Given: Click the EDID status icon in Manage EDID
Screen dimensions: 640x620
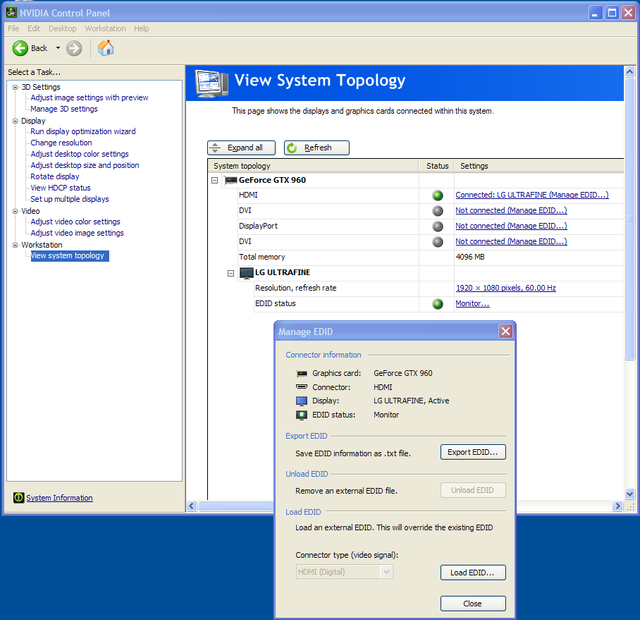Looking at the screenshot, I should [x=302, y=415].
